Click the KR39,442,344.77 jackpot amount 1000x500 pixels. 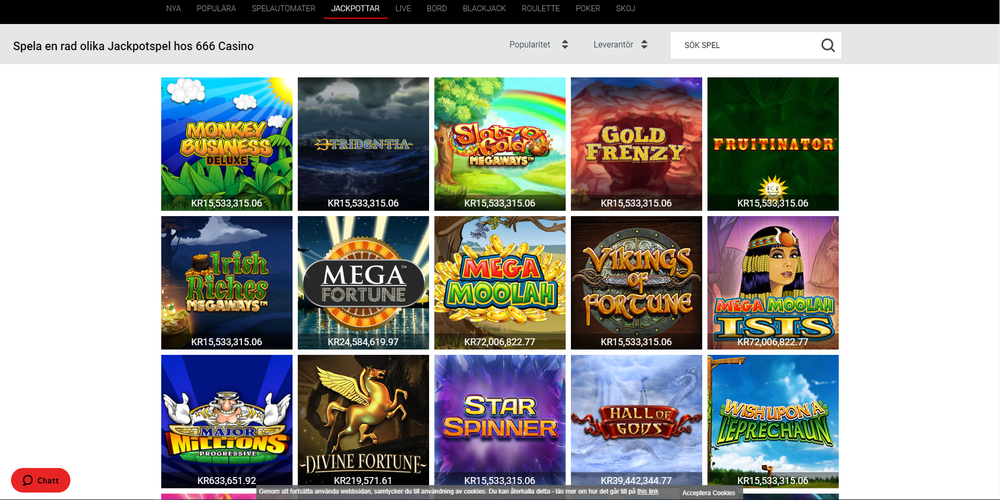pos(636,481)
